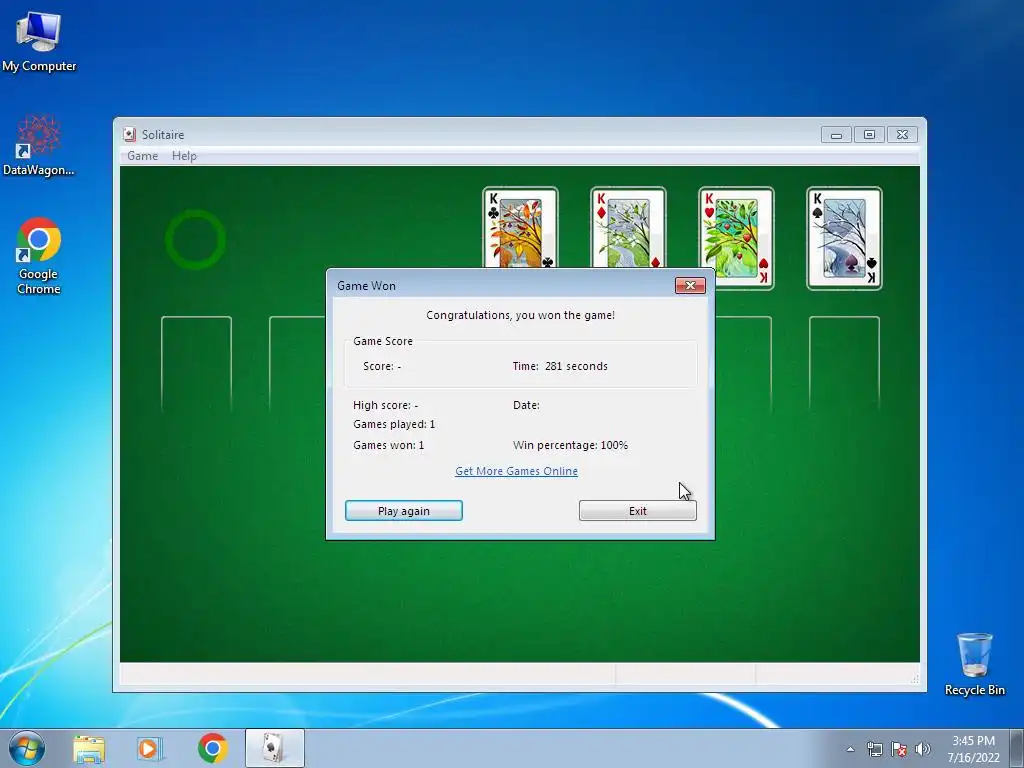
Task: Click the 'High score: -' text
Action: point(385,405)
